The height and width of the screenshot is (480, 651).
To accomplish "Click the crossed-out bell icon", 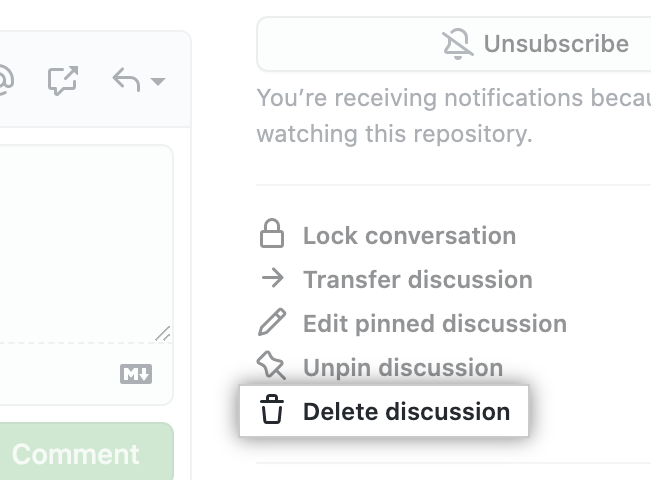I will (458, 44).
